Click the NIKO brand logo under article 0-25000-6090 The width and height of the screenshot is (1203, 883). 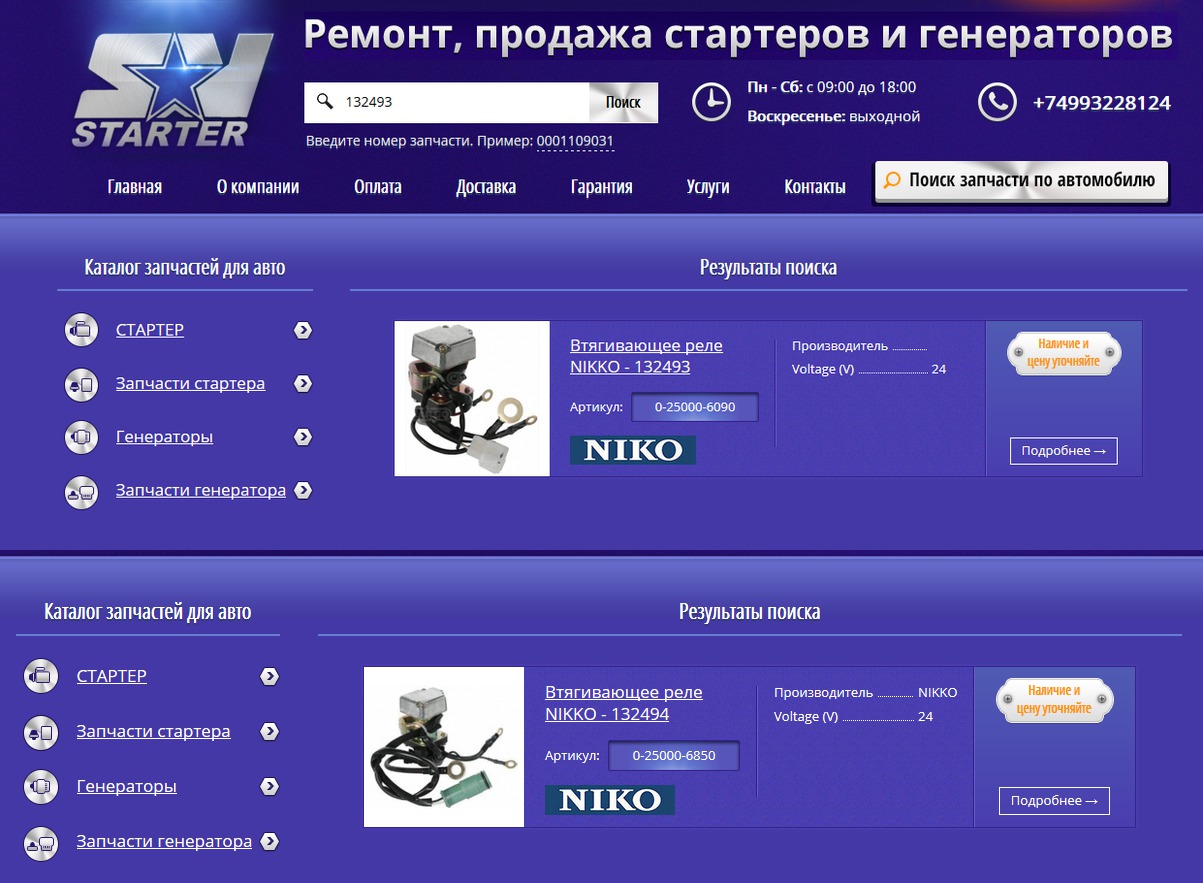633,450
